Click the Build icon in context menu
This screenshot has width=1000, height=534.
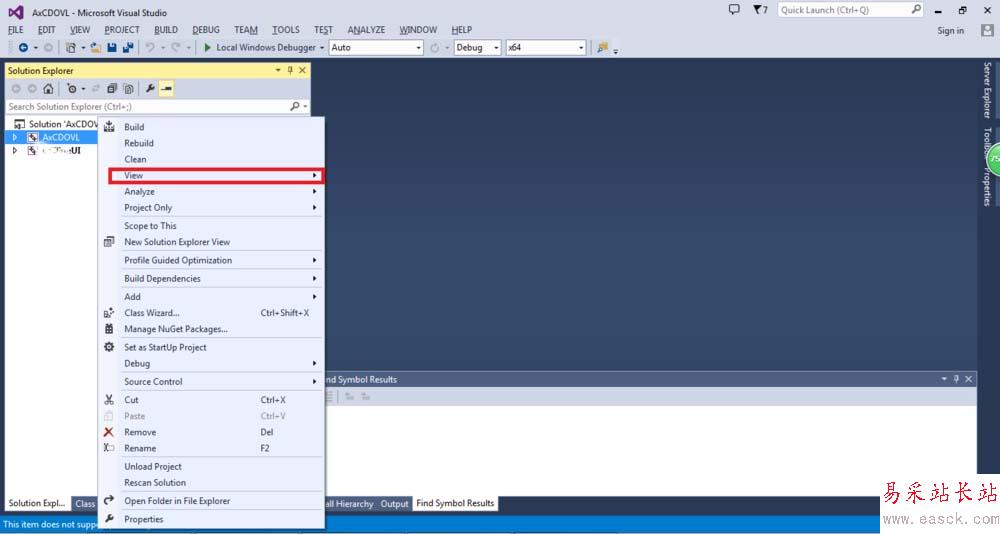point(109,126)
